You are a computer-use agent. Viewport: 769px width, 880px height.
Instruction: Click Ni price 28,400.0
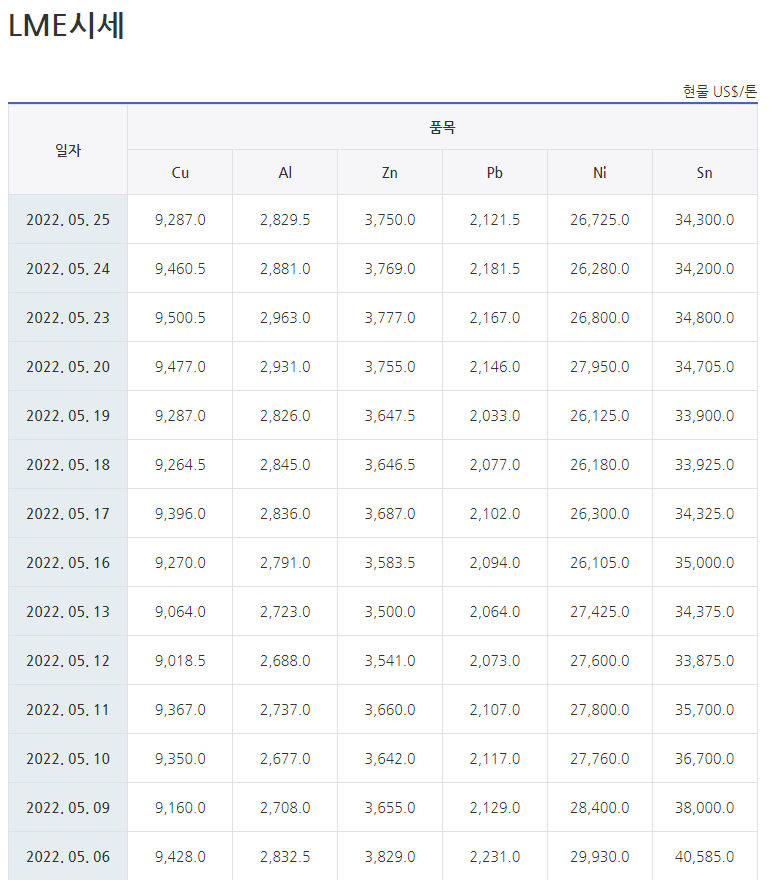point(600,808)
